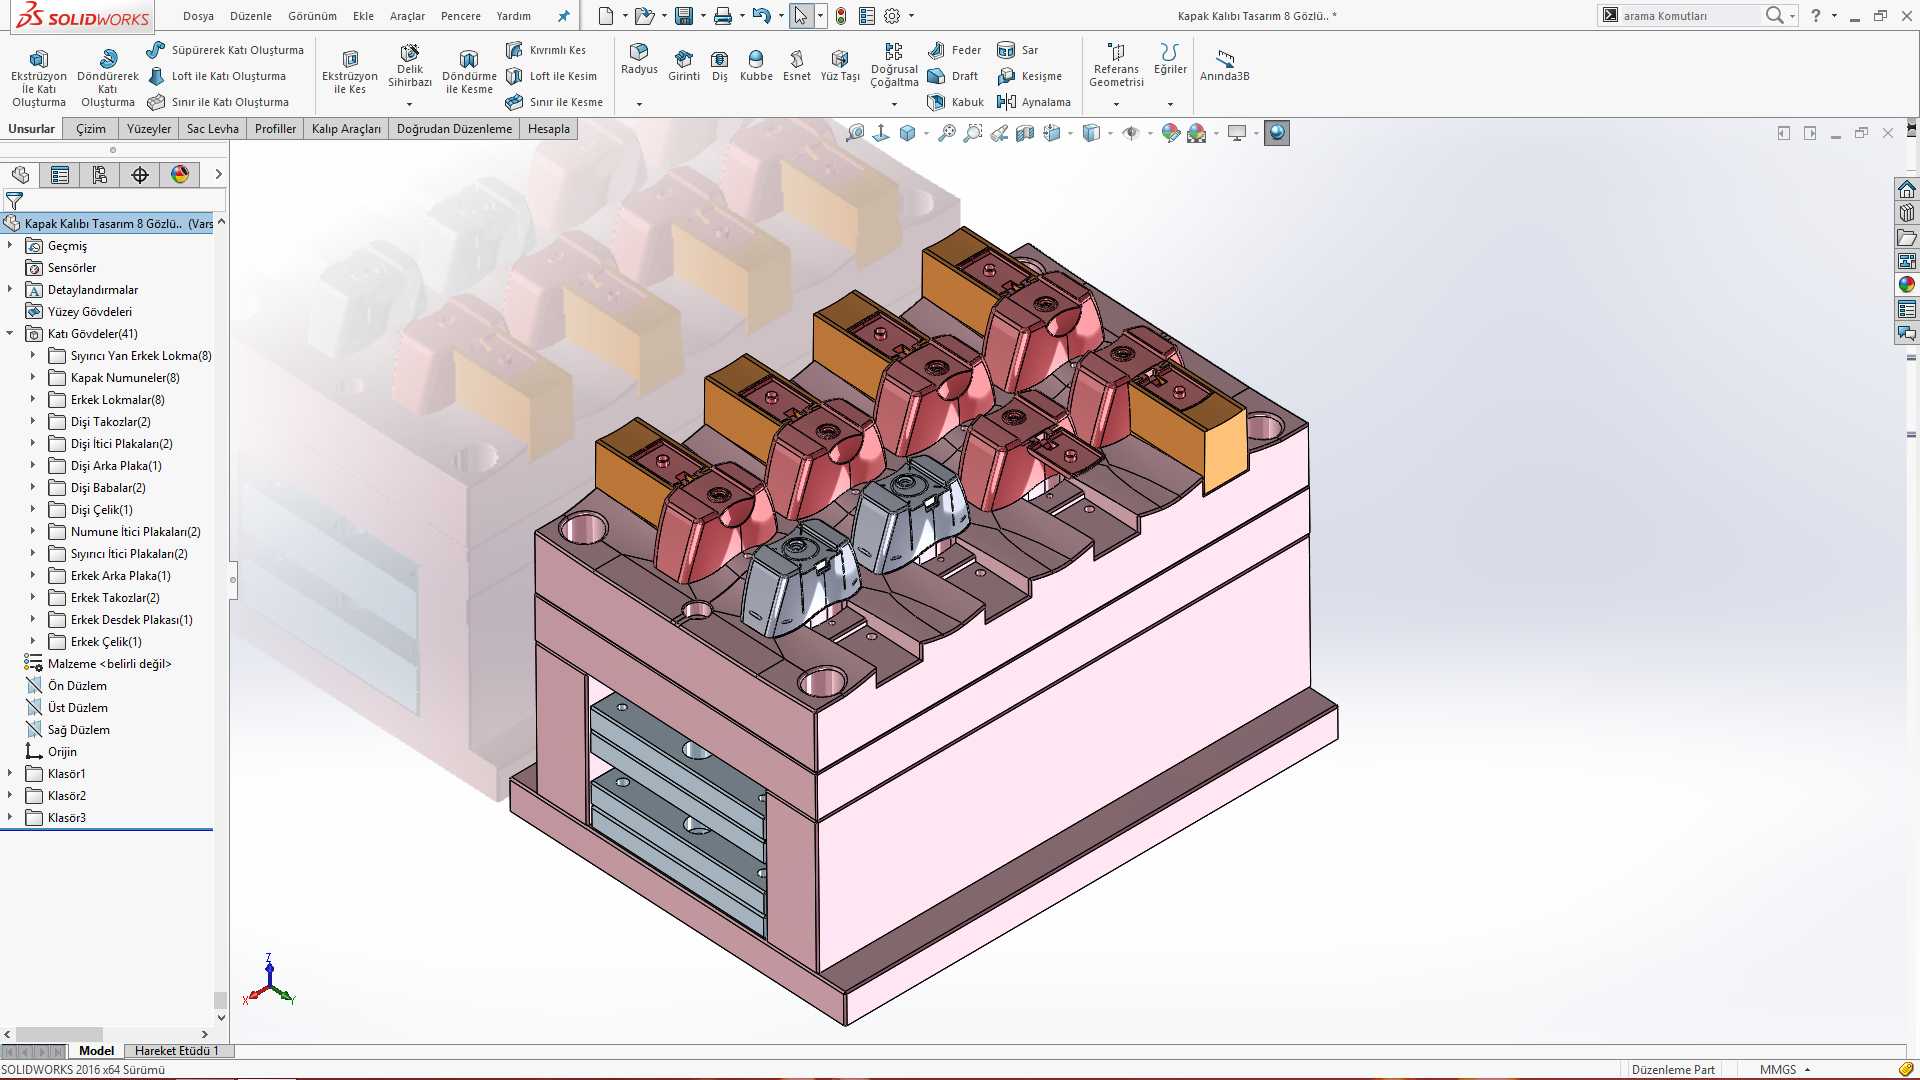Viewport: 1920px width, 1080px height.
Task: Toggle the RealView graphics sphere button
Action: [x=1277, y=133]
